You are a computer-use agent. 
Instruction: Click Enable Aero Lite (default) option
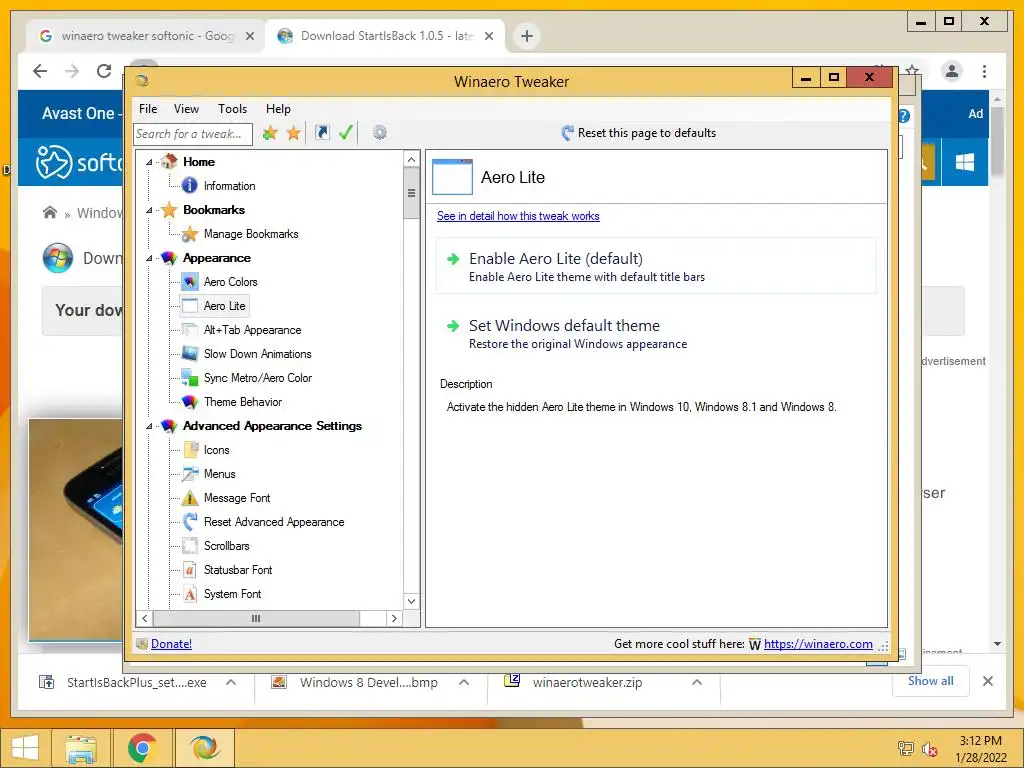click(656, 266)
